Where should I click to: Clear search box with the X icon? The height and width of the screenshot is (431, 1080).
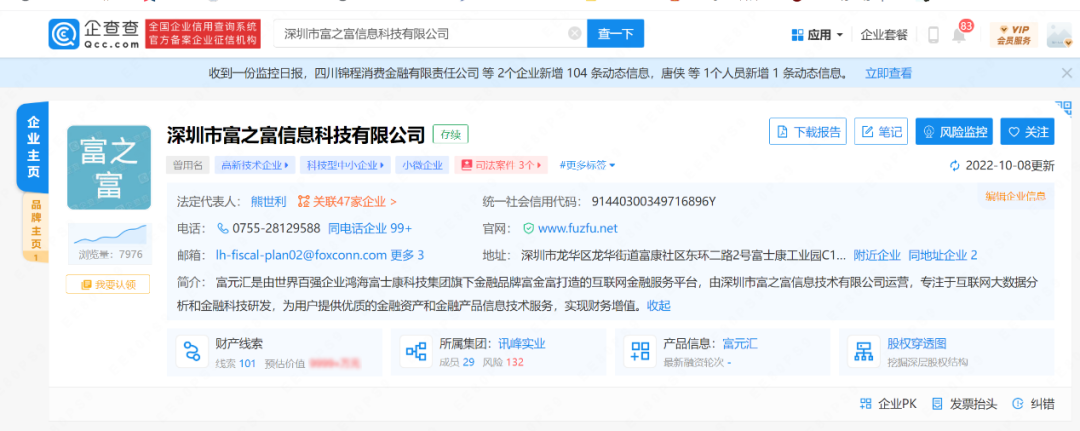coord(574,34)
